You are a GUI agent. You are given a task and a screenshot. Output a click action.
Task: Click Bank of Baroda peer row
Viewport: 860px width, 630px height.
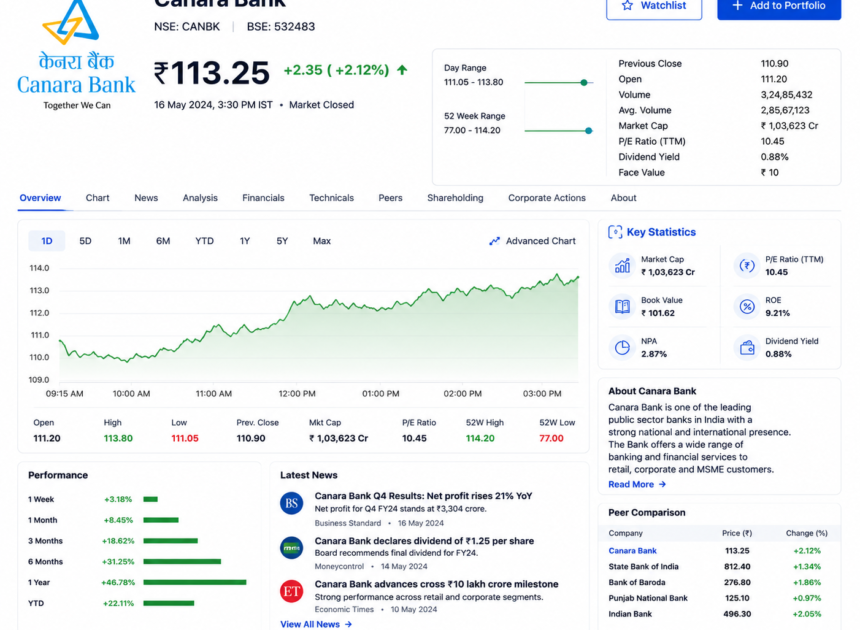719,582
